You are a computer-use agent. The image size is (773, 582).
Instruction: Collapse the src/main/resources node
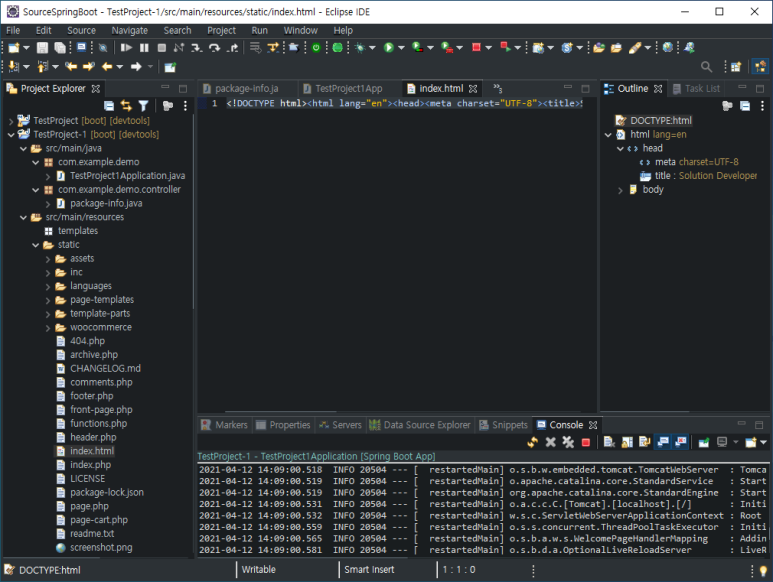23,217
